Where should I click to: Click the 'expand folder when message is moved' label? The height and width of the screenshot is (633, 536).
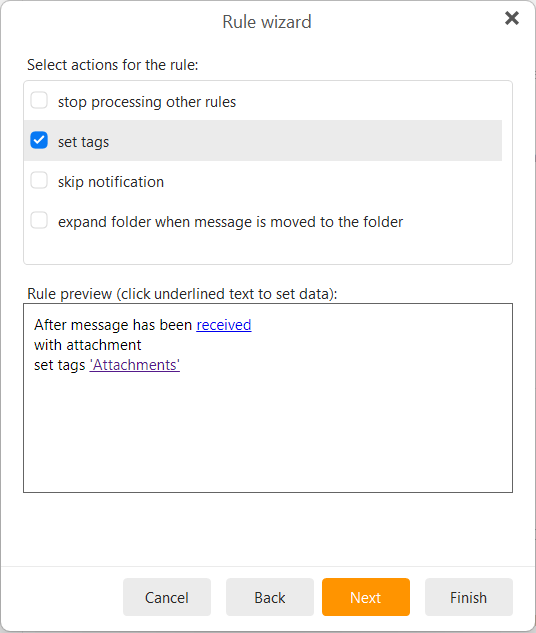coord(230,222)
